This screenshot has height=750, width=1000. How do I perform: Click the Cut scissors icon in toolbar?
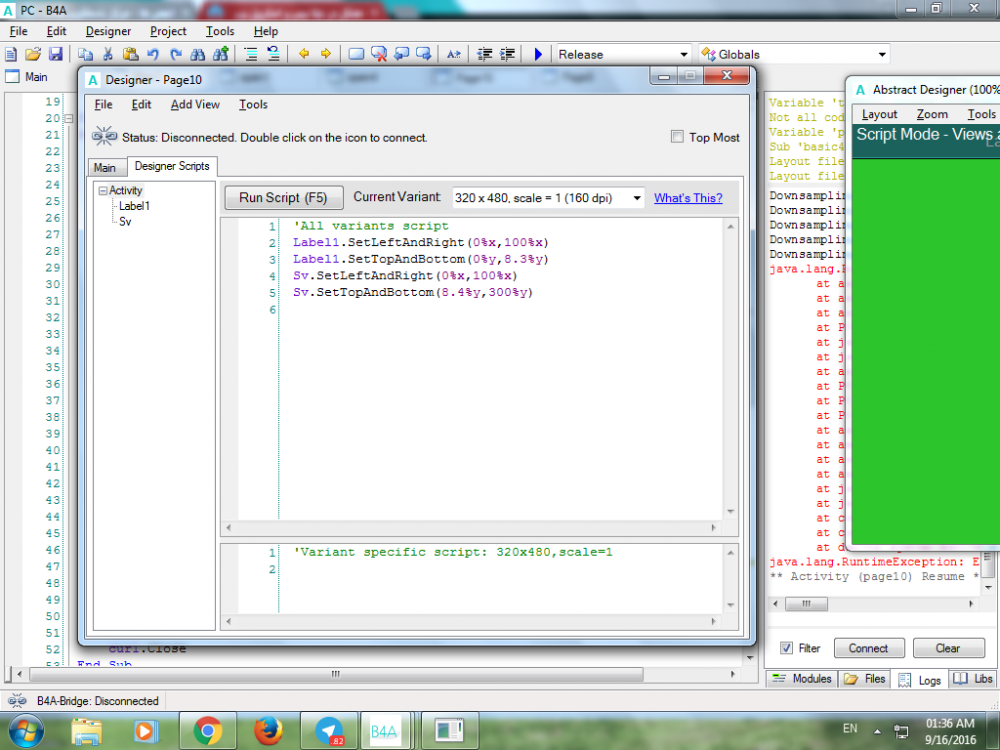tap(108, 54)
